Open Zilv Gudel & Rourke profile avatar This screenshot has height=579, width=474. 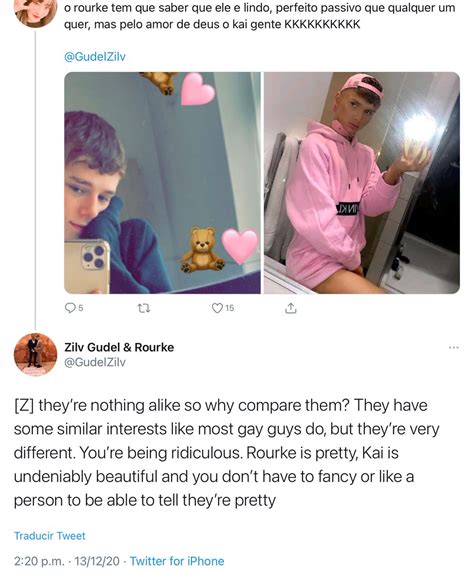click(35, 354)
